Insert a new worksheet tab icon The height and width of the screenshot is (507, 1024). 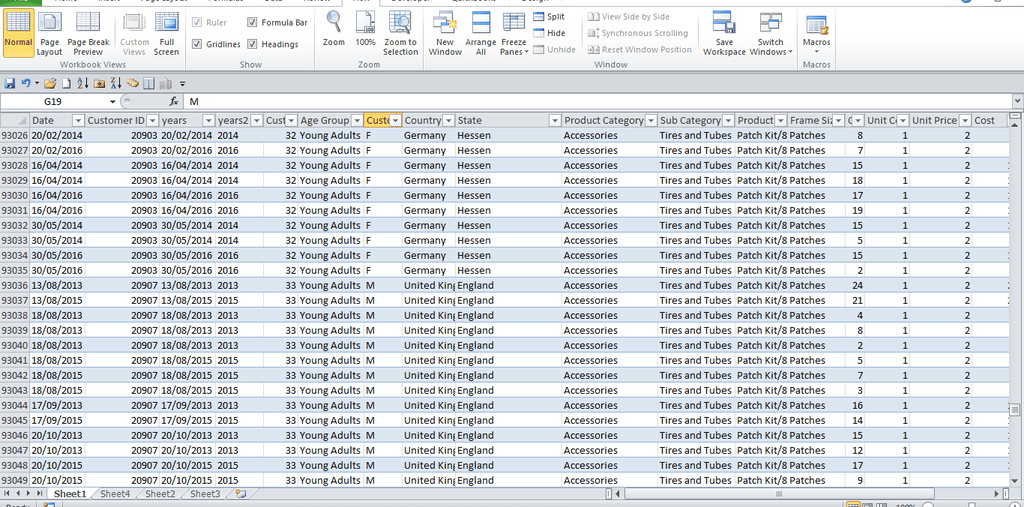pos(241,494)
